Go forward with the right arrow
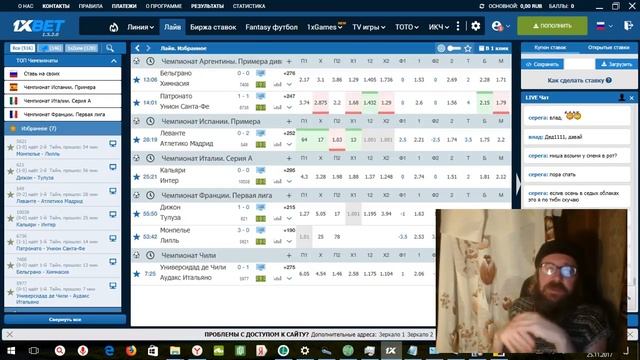The width and height of the screenshot is (640, 360). (x=148, y=48)
